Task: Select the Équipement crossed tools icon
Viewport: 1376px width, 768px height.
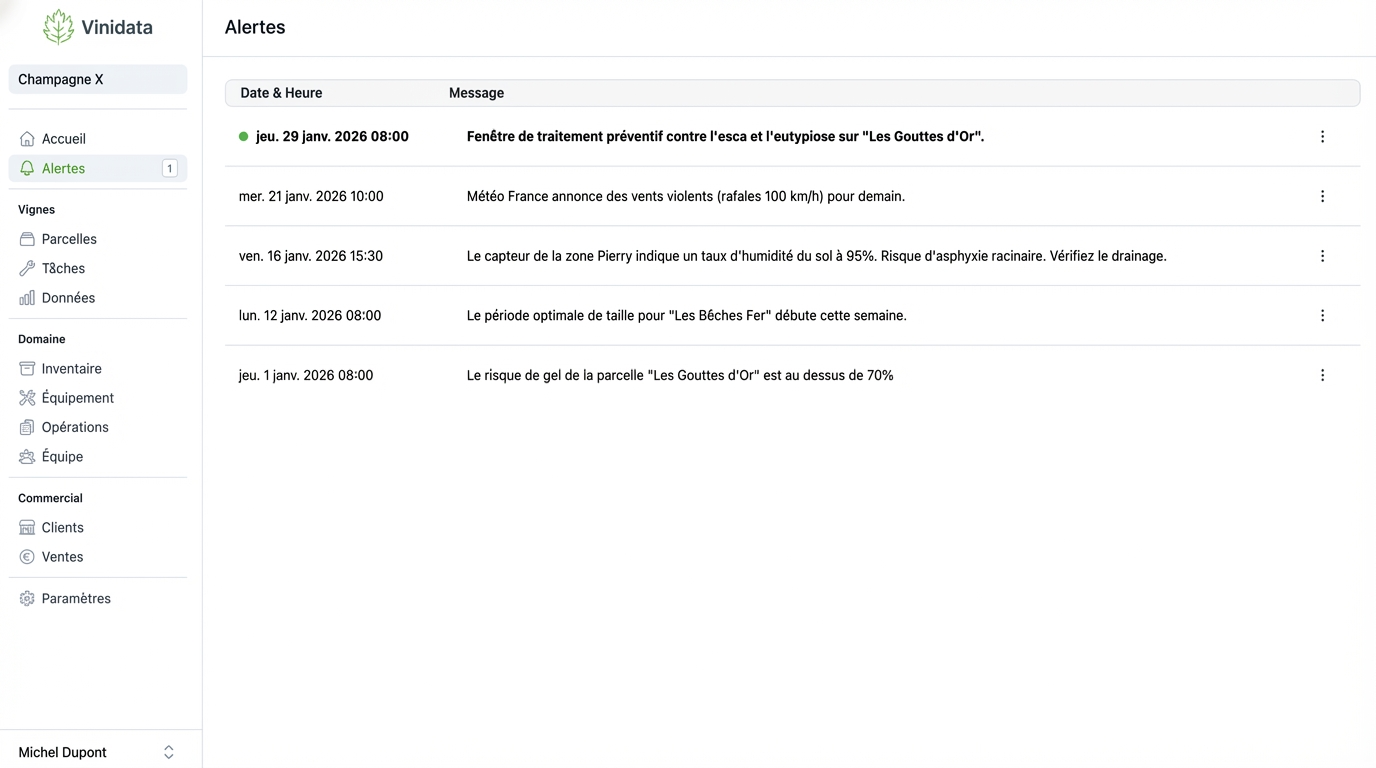Action: (x=26, y=397)
